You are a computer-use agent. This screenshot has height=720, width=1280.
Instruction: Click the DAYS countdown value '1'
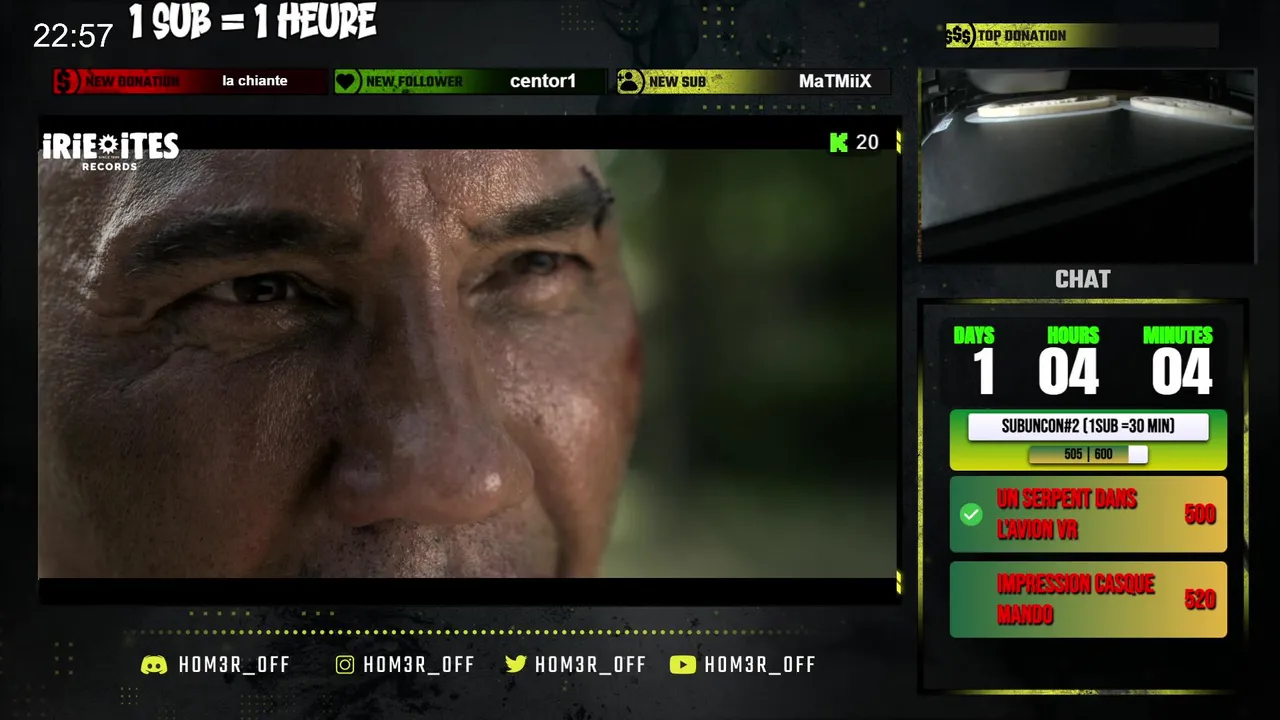(x=985, y=372)
